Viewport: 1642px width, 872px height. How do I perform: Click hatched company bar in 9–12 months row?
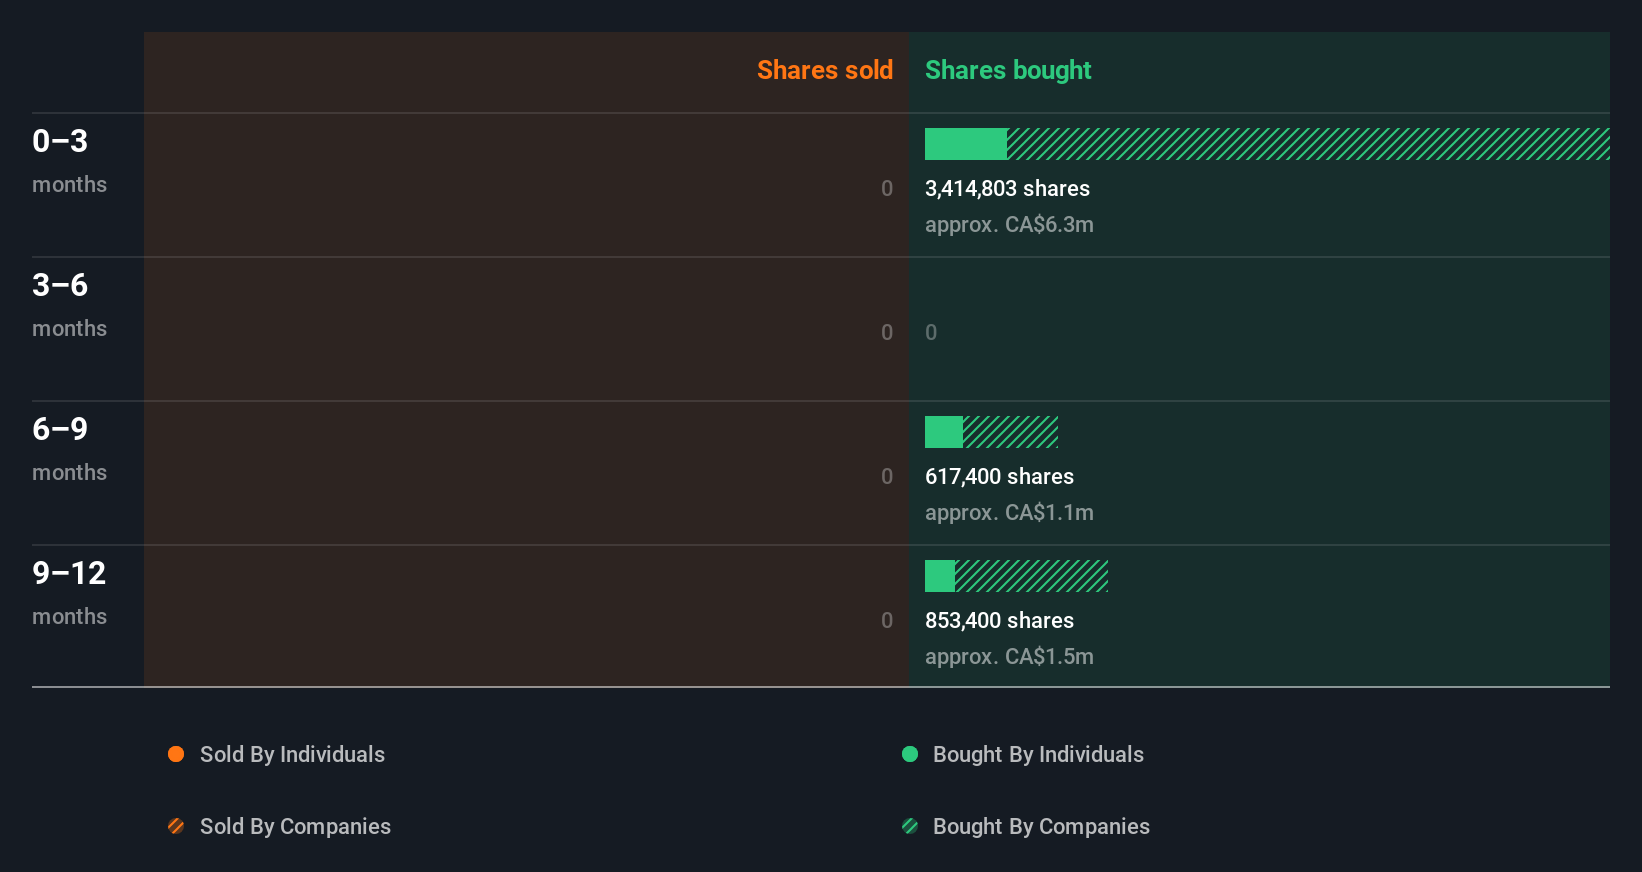tap(1031, 576)
